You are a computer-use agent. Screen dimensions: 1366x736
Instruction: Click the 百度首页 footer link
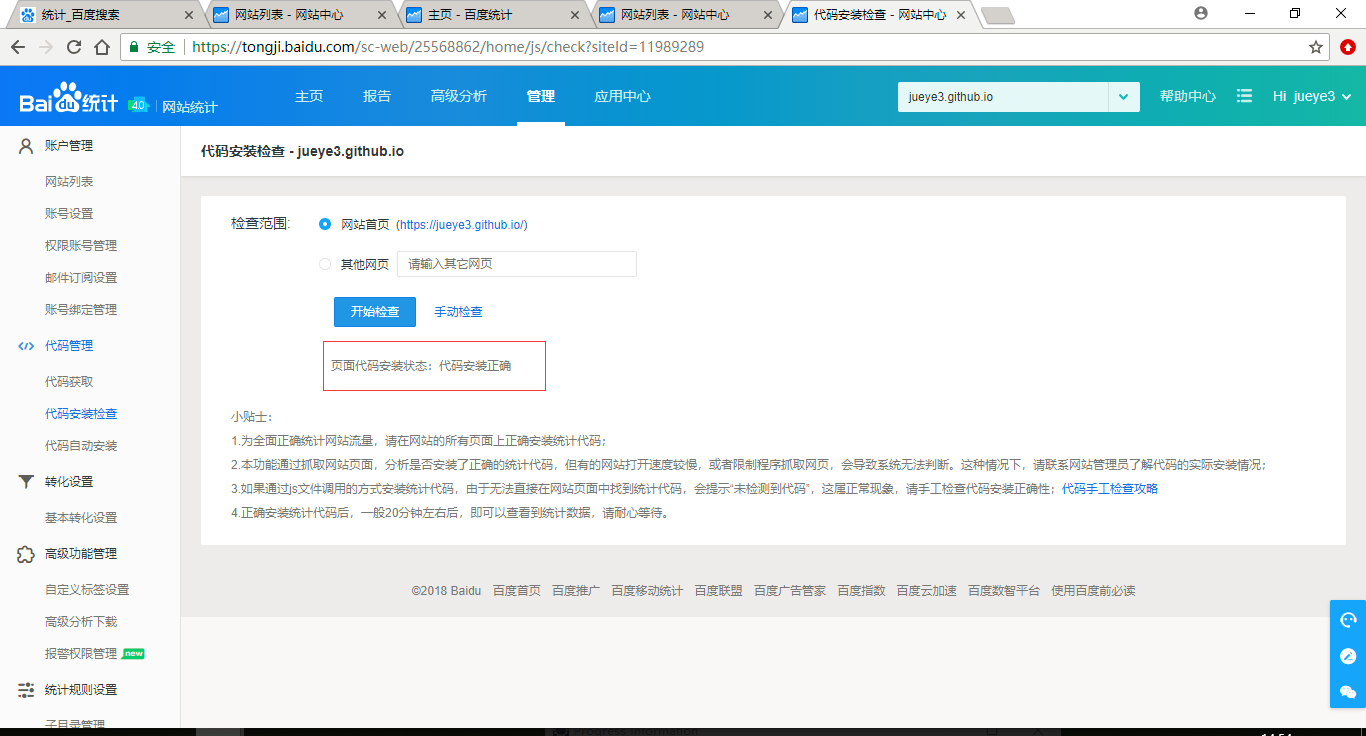tap(516, 591)
